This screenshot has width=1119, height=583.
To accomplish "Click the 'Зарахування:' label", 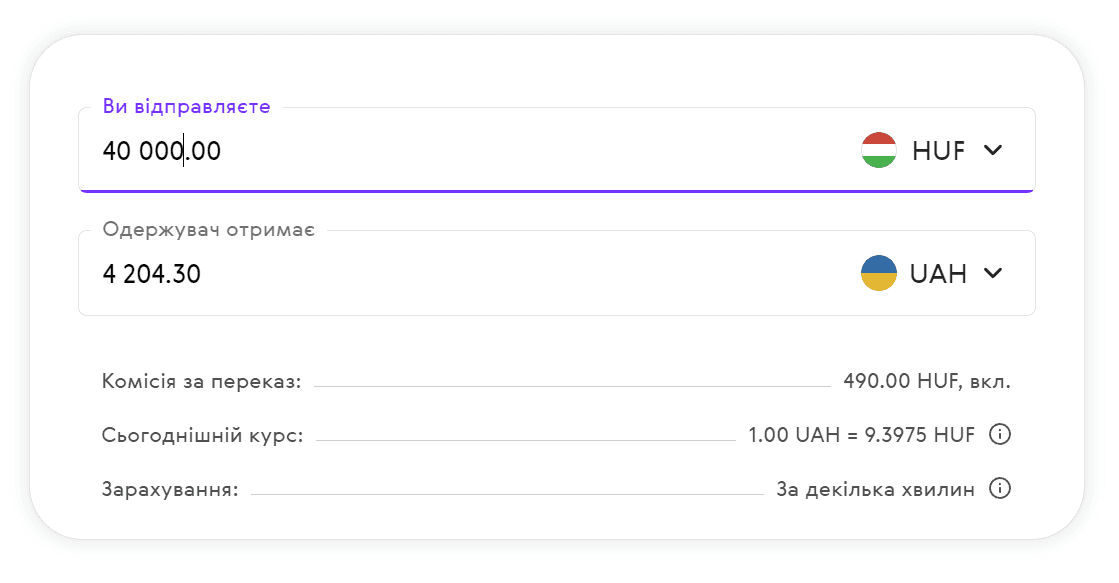I will click(170, 489).
